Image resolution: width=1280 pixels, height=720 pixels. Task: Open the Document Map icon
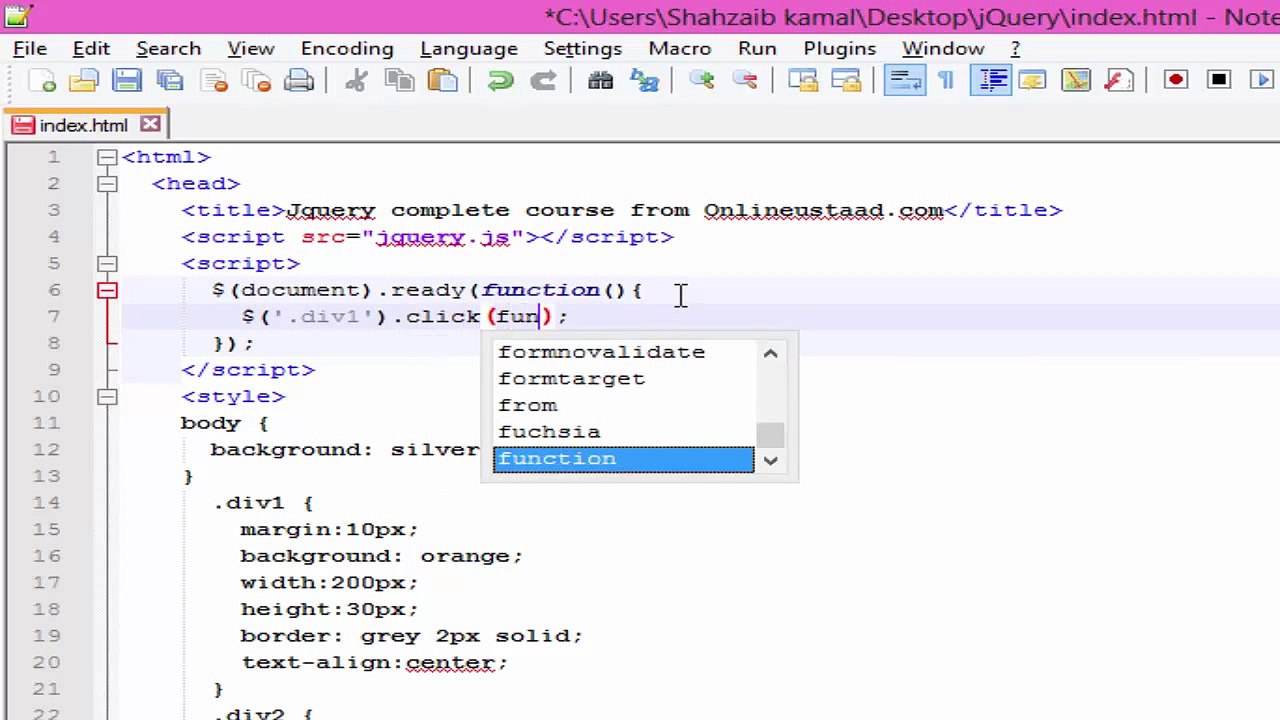coord(1075,81)
